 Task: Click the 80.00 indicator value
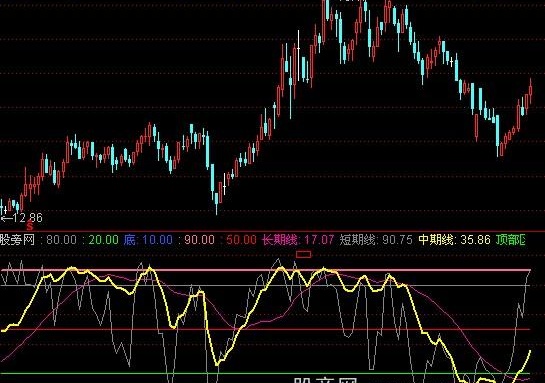(x=61, y=240)
